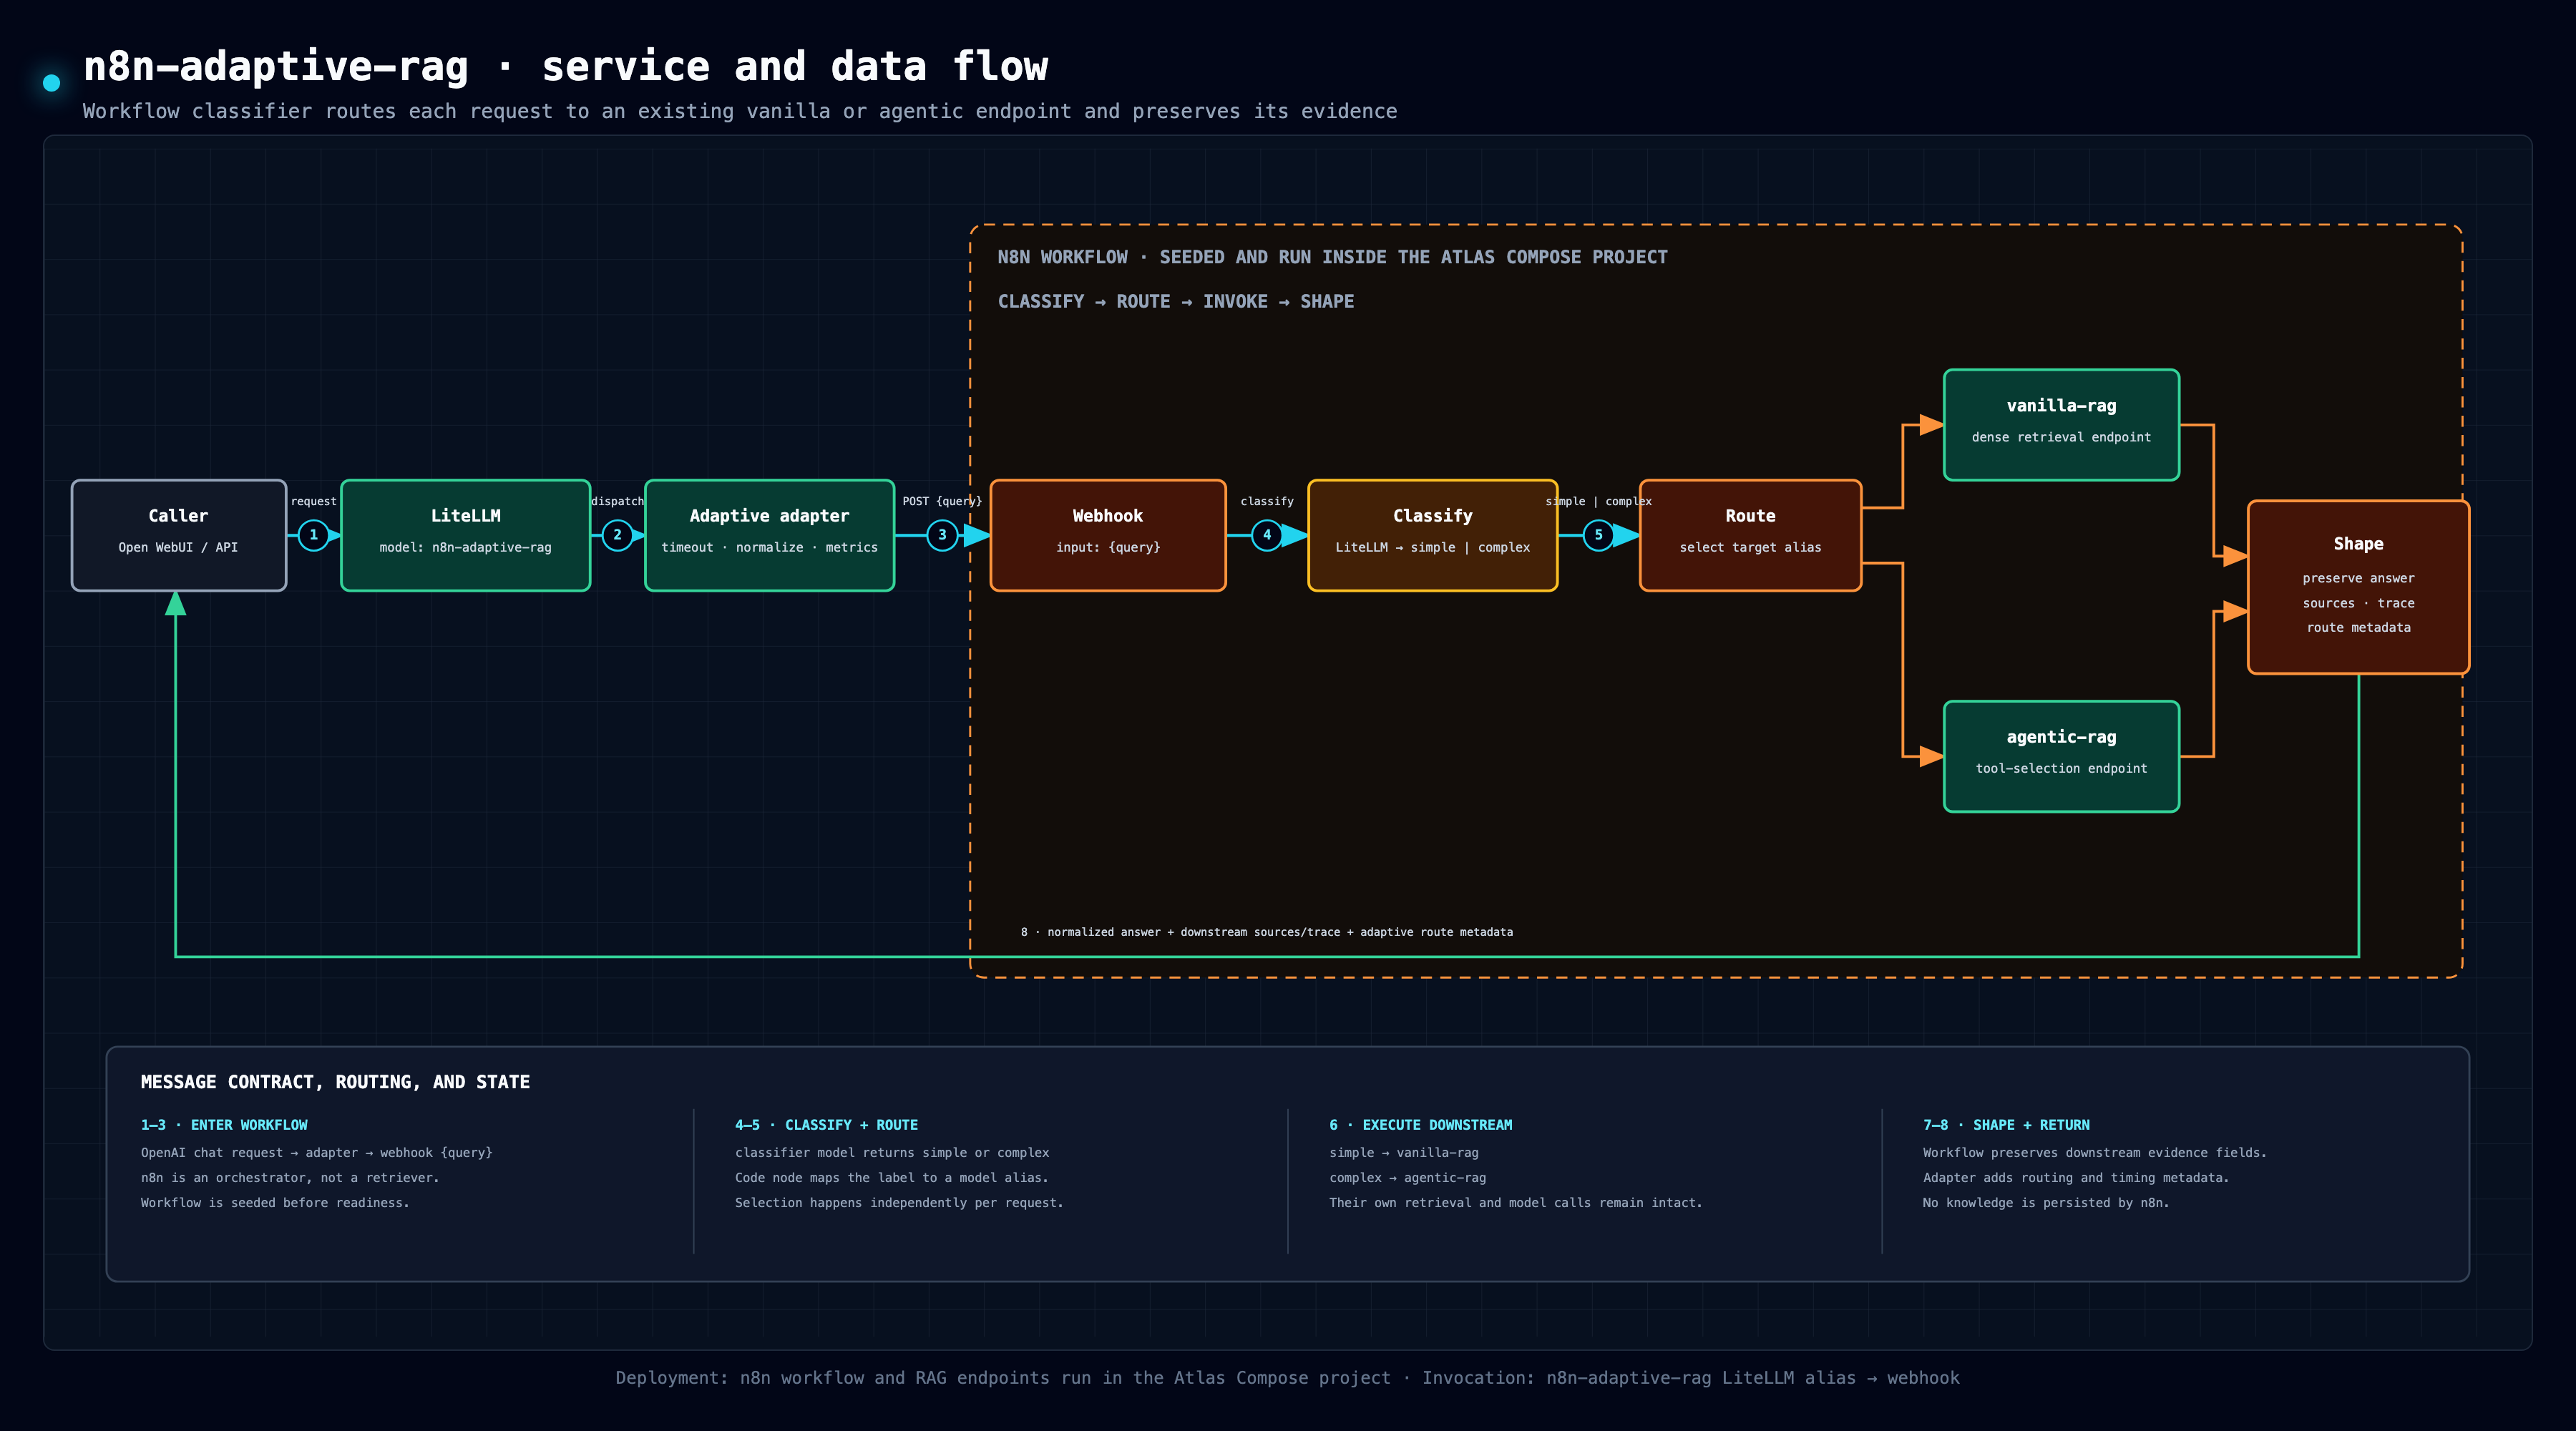Click 'classifier model returns simple or complex'
This screenshot has width=2576, height=1431.
pos(892,1153)
